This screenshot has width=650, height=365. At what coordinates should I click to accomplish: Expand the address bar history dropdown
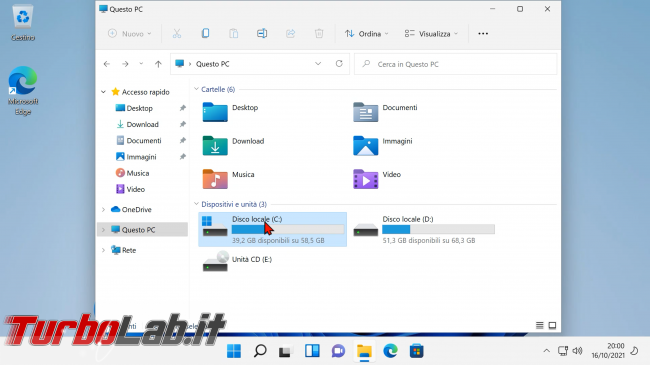pyautogui.click(x=318, y=63)
